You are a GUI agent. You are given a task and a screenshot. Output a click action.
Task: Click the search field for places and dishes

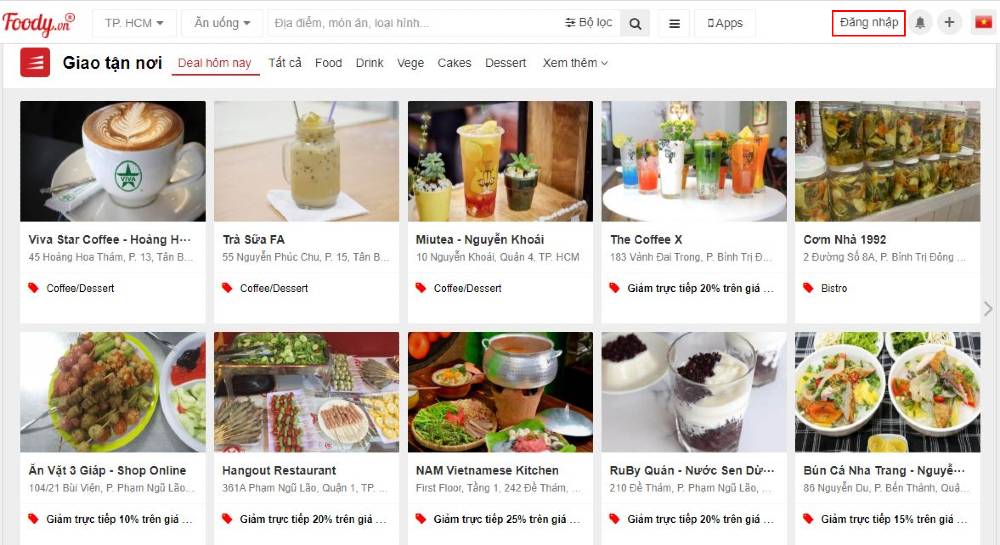415,24
